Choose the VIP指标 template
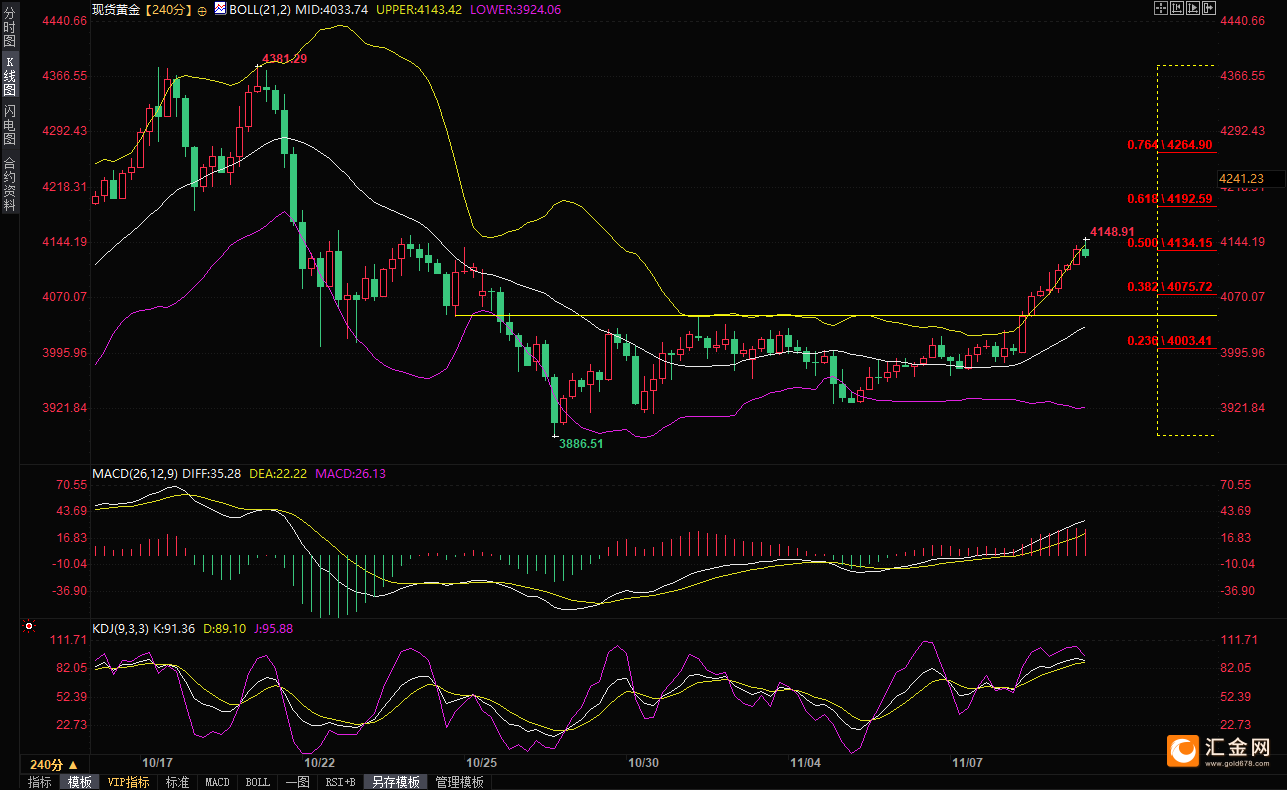 [x=129, y=782]
